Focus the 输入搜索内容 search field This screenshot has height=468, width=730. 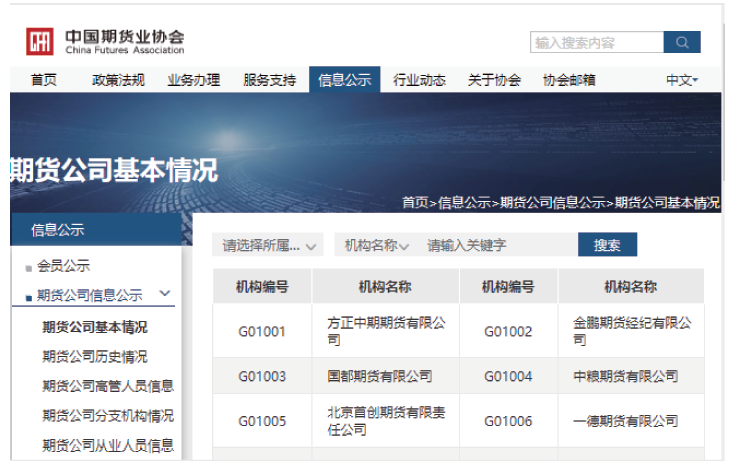(x=596, y=42)
